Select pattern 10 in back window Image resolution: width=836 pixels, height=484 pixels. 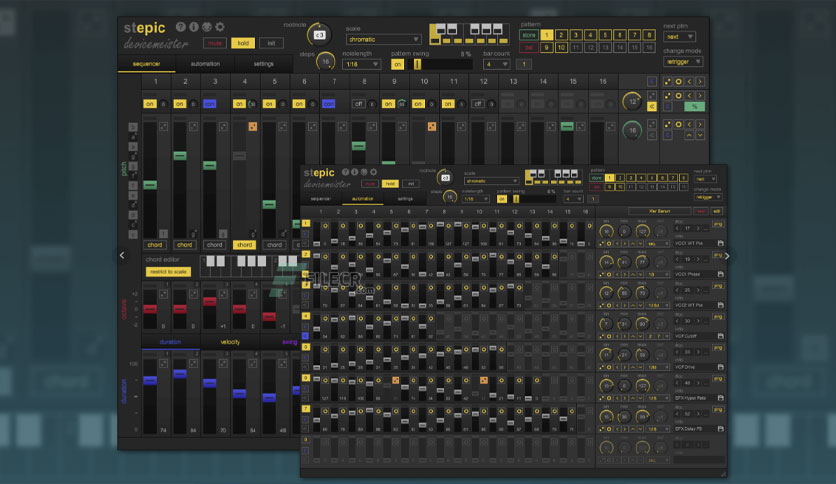pos(561,47)
